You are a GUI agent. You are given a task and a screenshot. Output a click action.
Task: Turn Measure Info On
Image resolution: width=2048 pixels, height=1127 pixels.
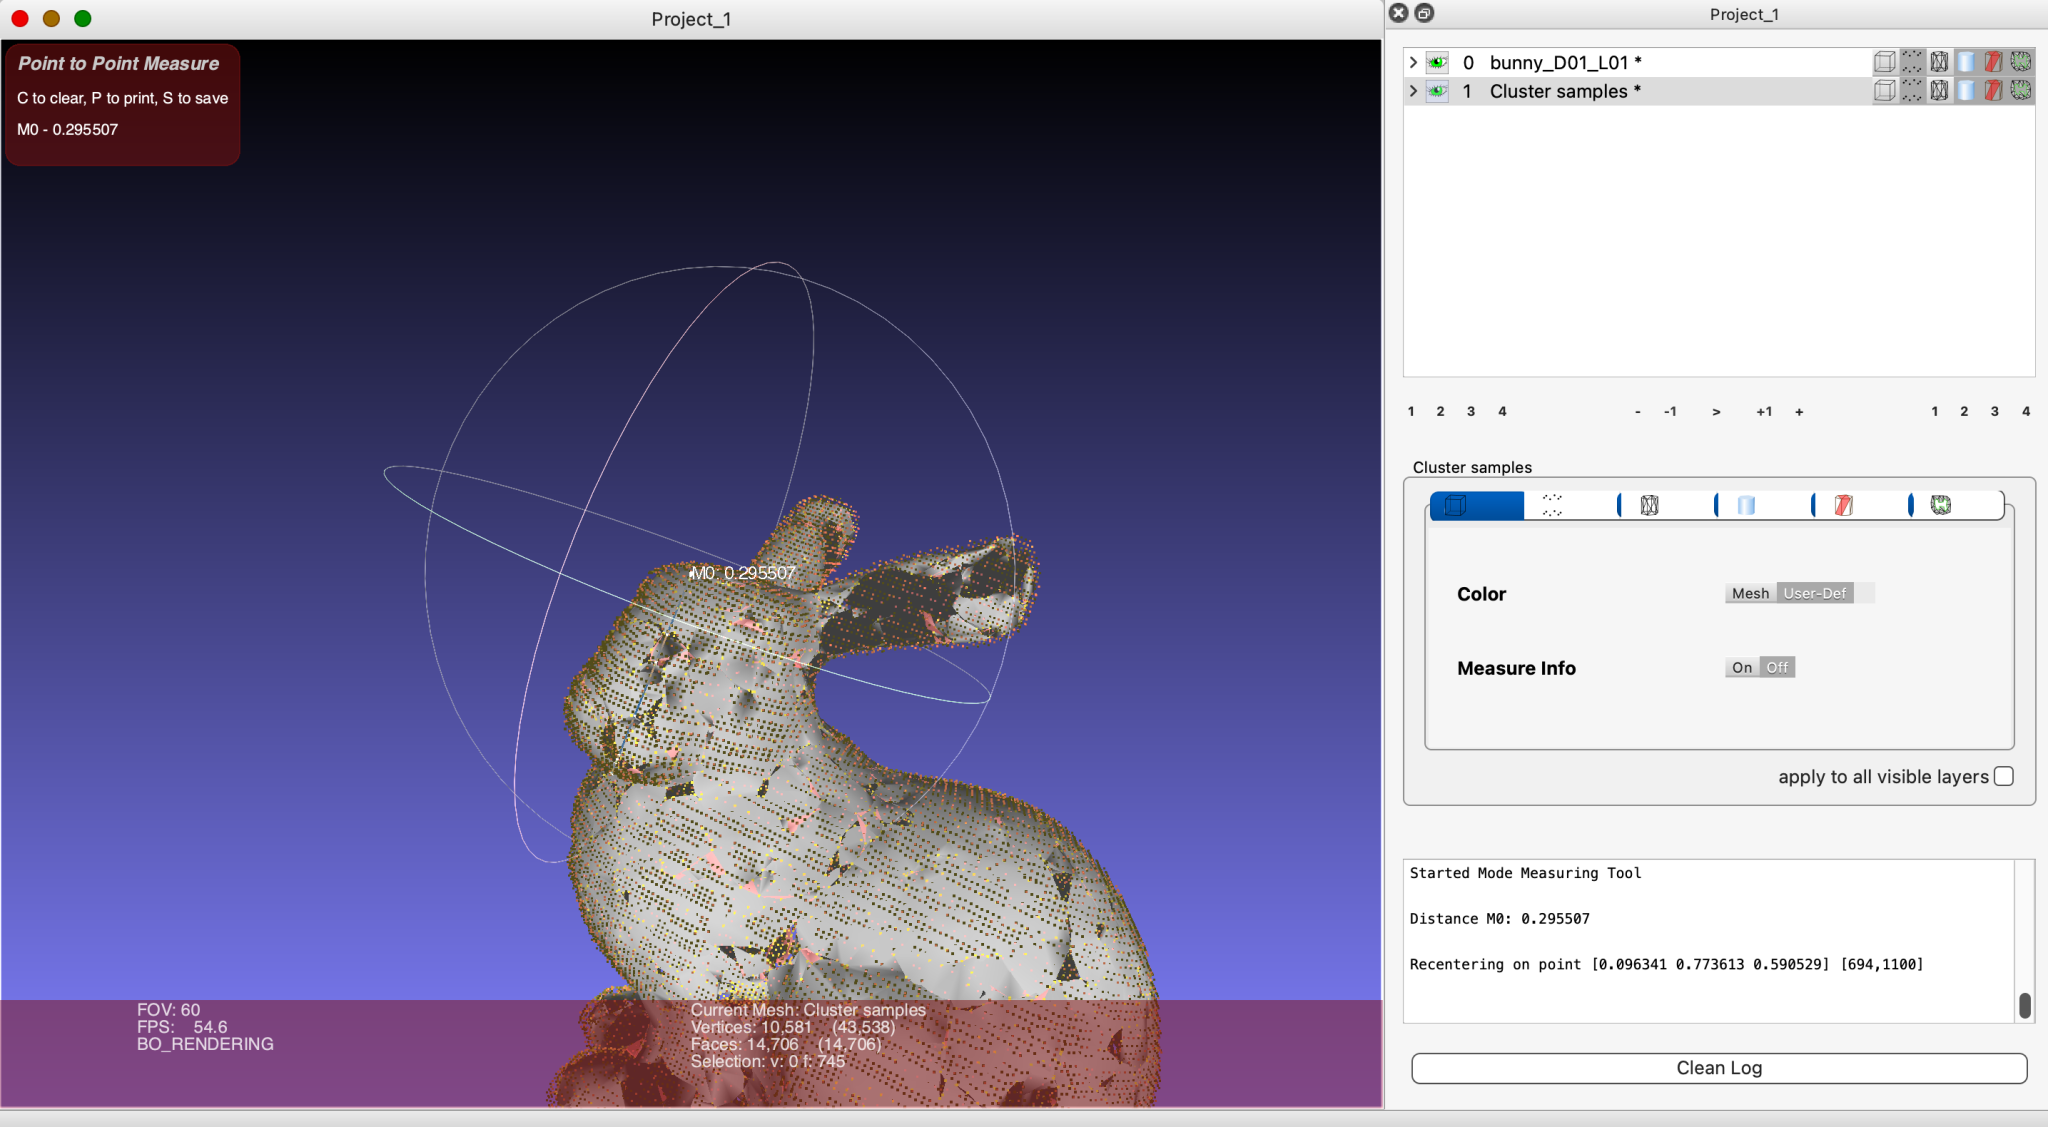pos(1742,668)
